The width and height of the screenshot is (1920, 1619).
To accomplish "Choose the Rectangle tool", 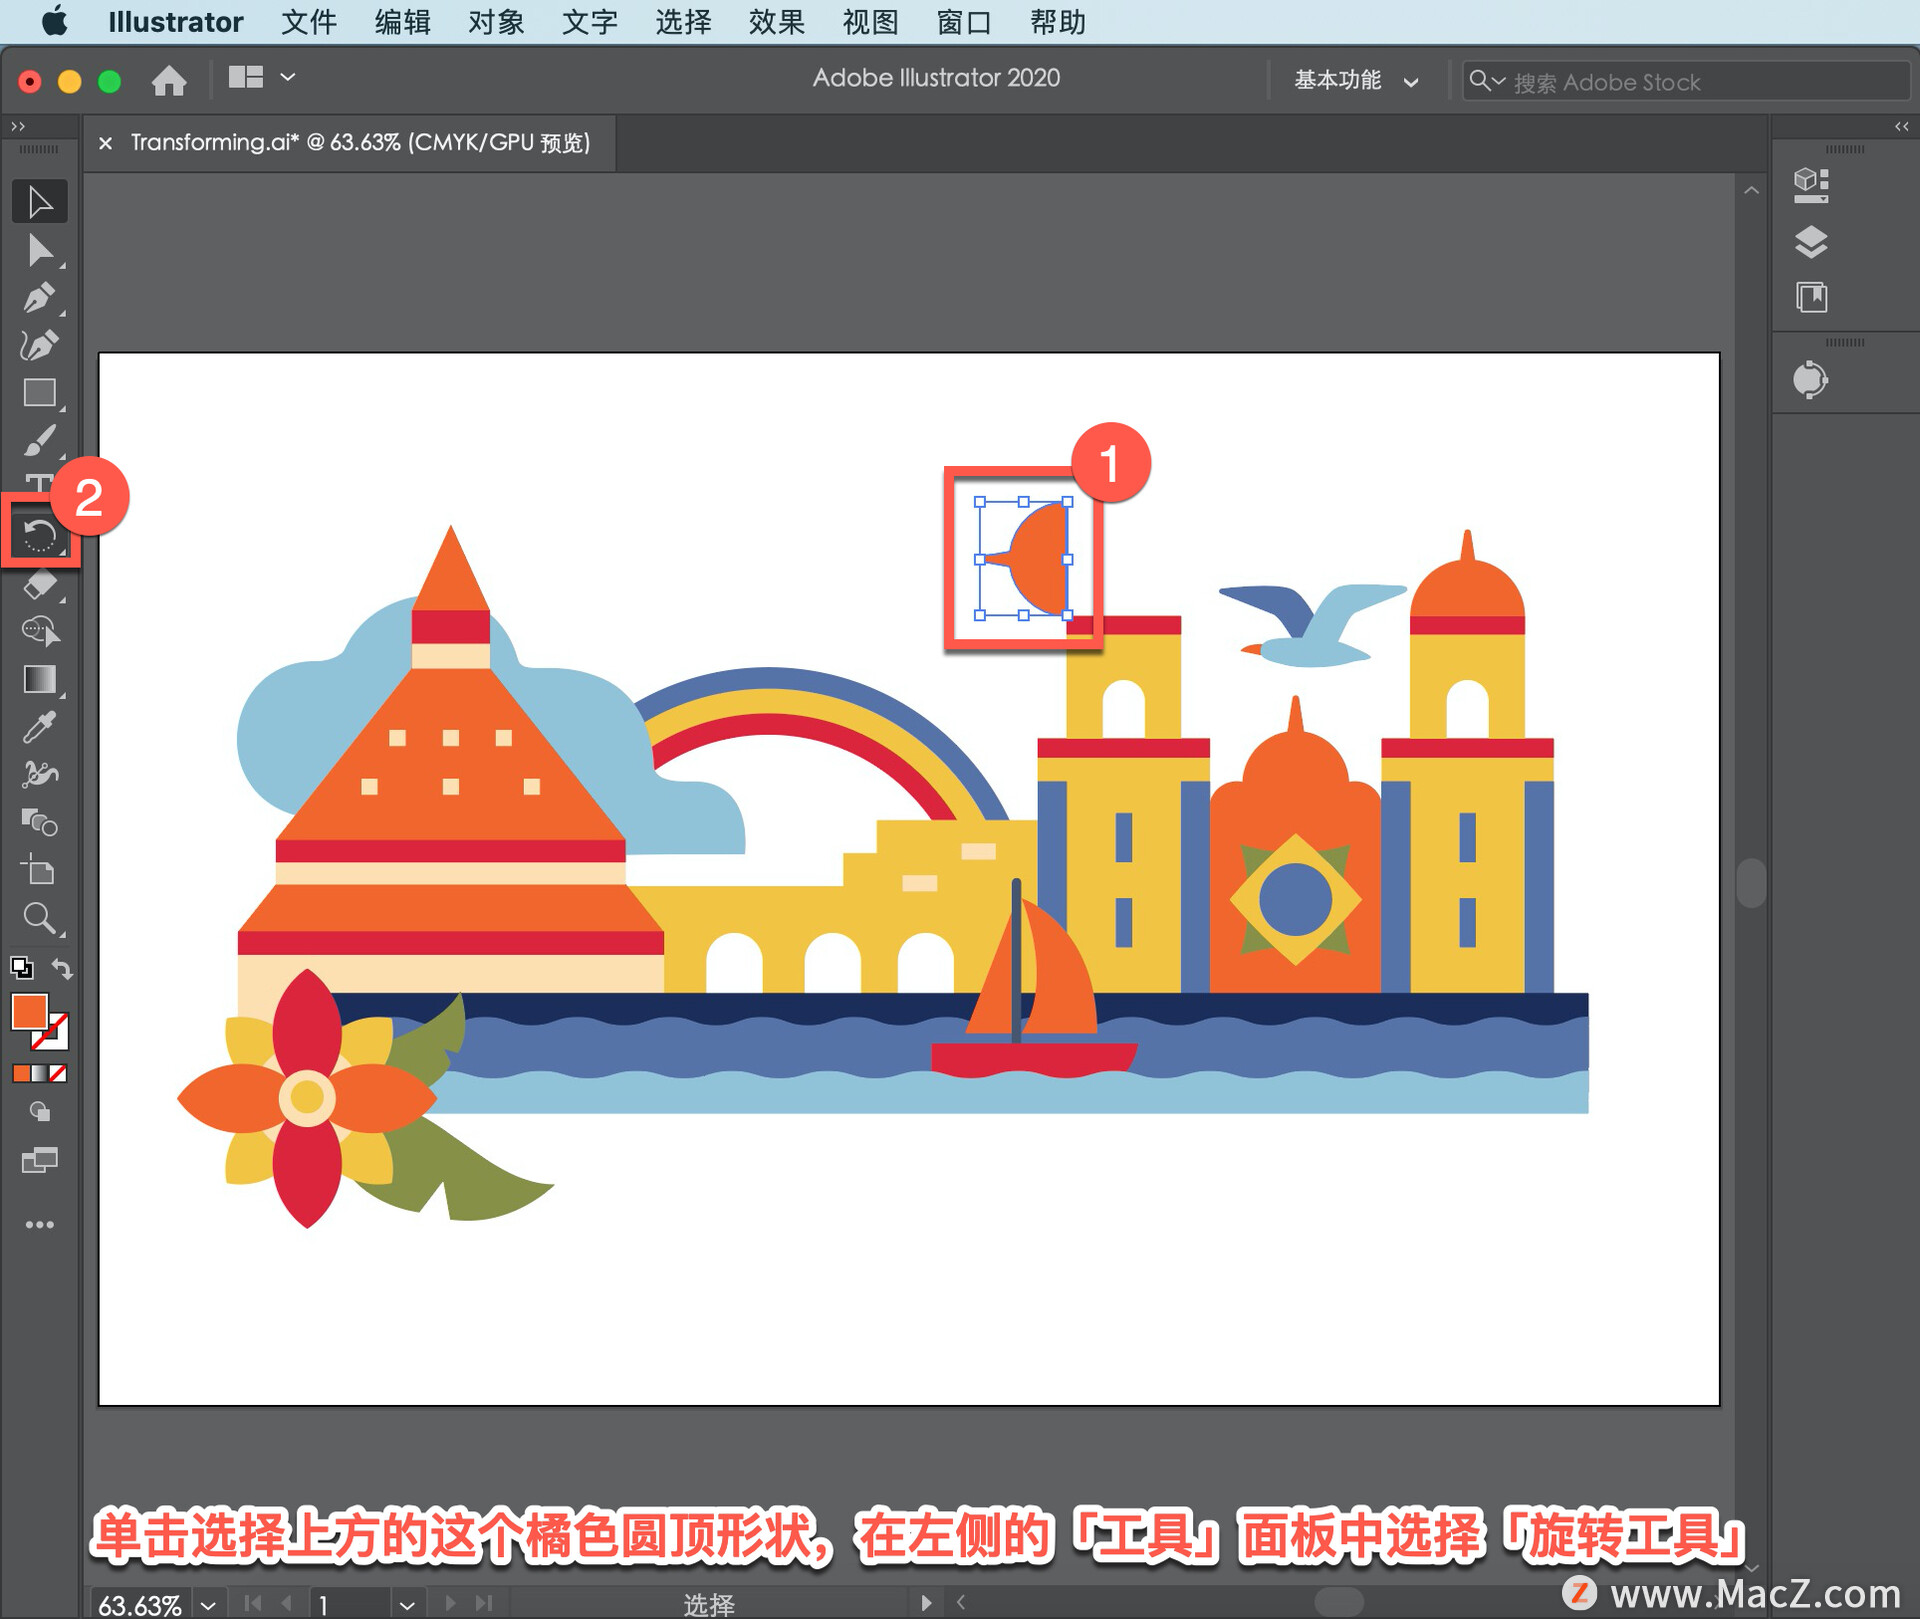I will click(x=39, y=393).
